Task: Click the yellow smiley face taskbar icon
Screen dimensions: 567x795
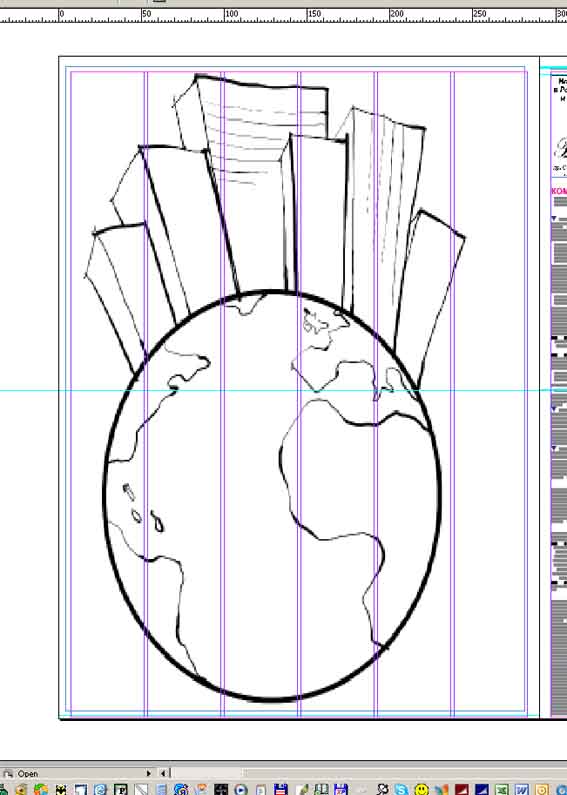Action: [421, 789]
